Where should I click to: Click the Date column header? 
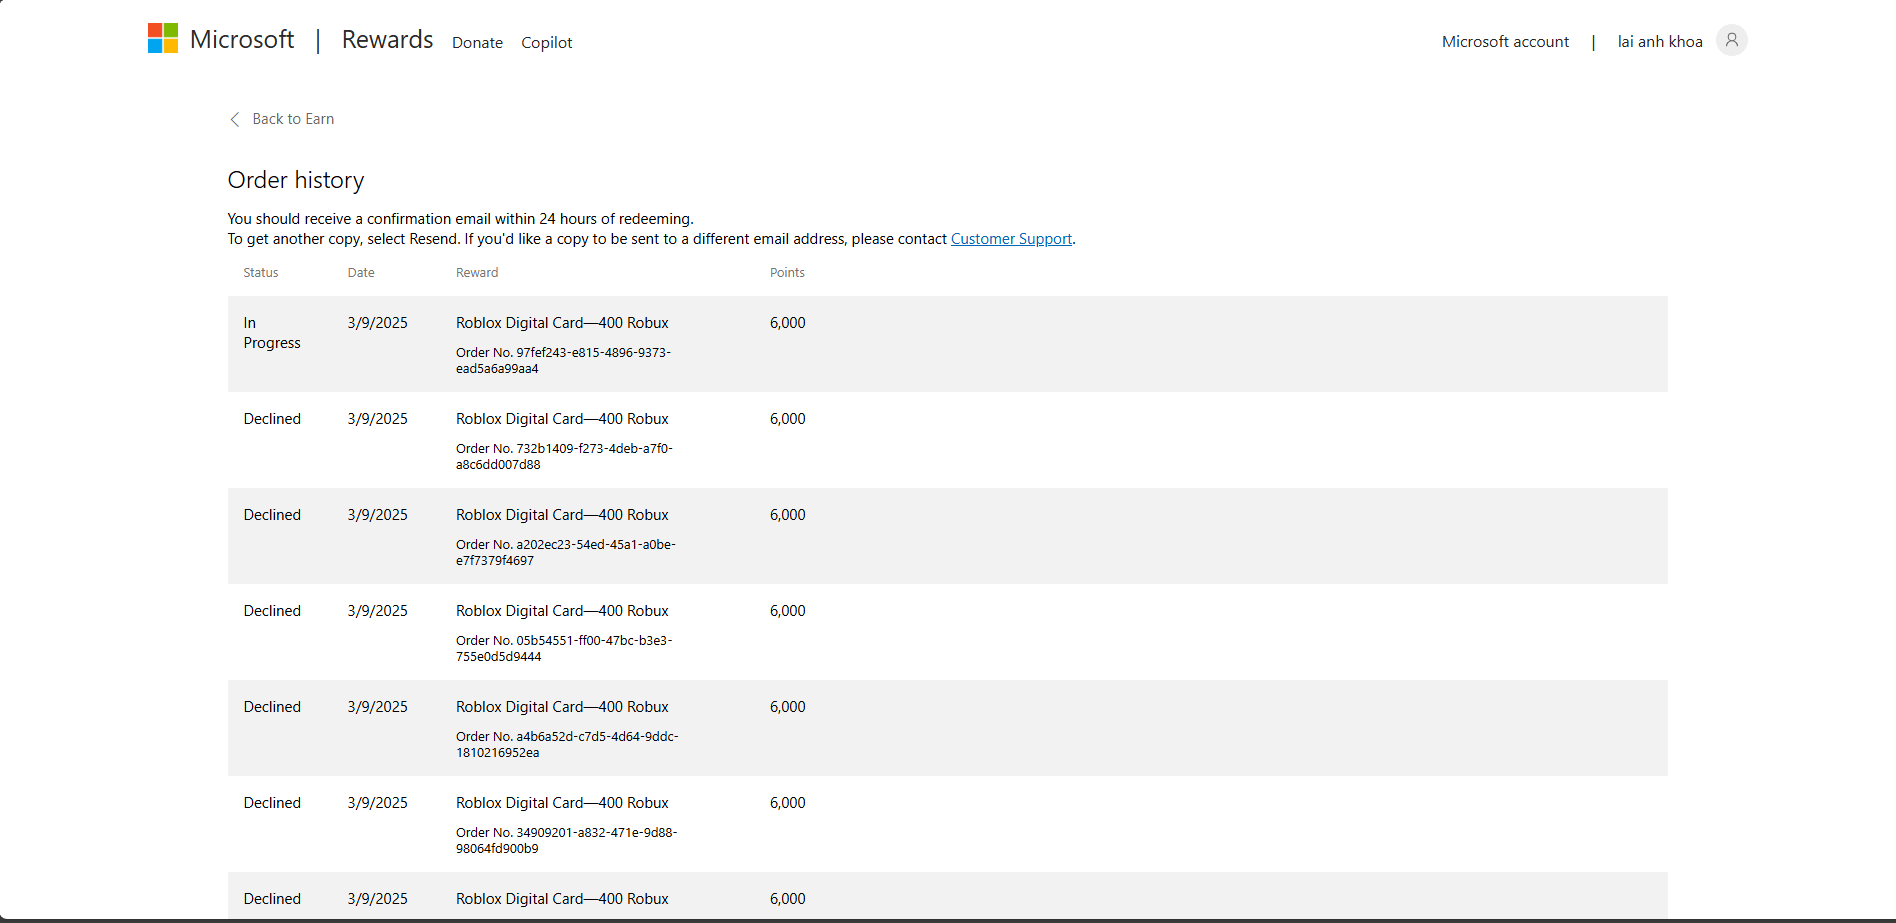(361, 272)
